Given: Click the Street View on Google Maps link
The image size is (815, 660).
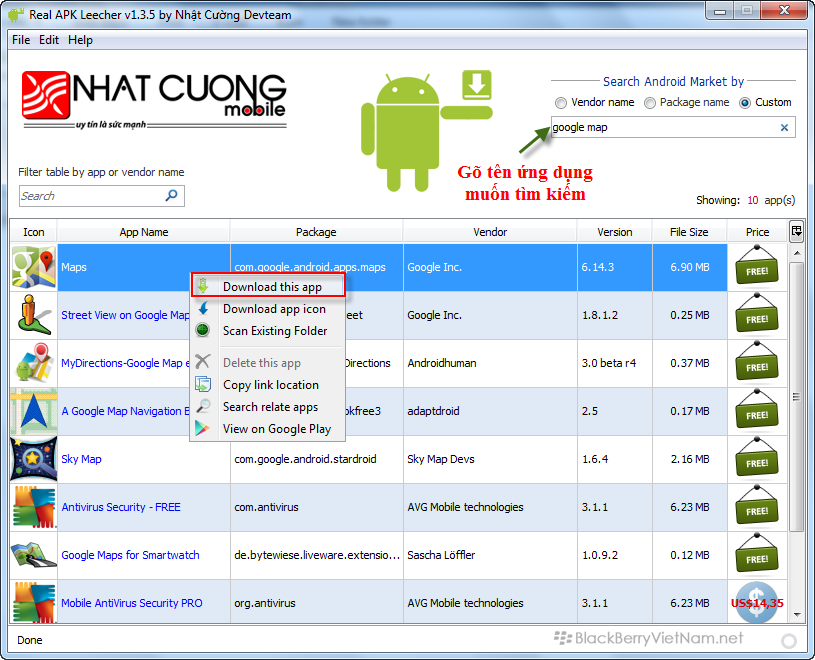Looking at the screenshot, I should click(125, 315).
